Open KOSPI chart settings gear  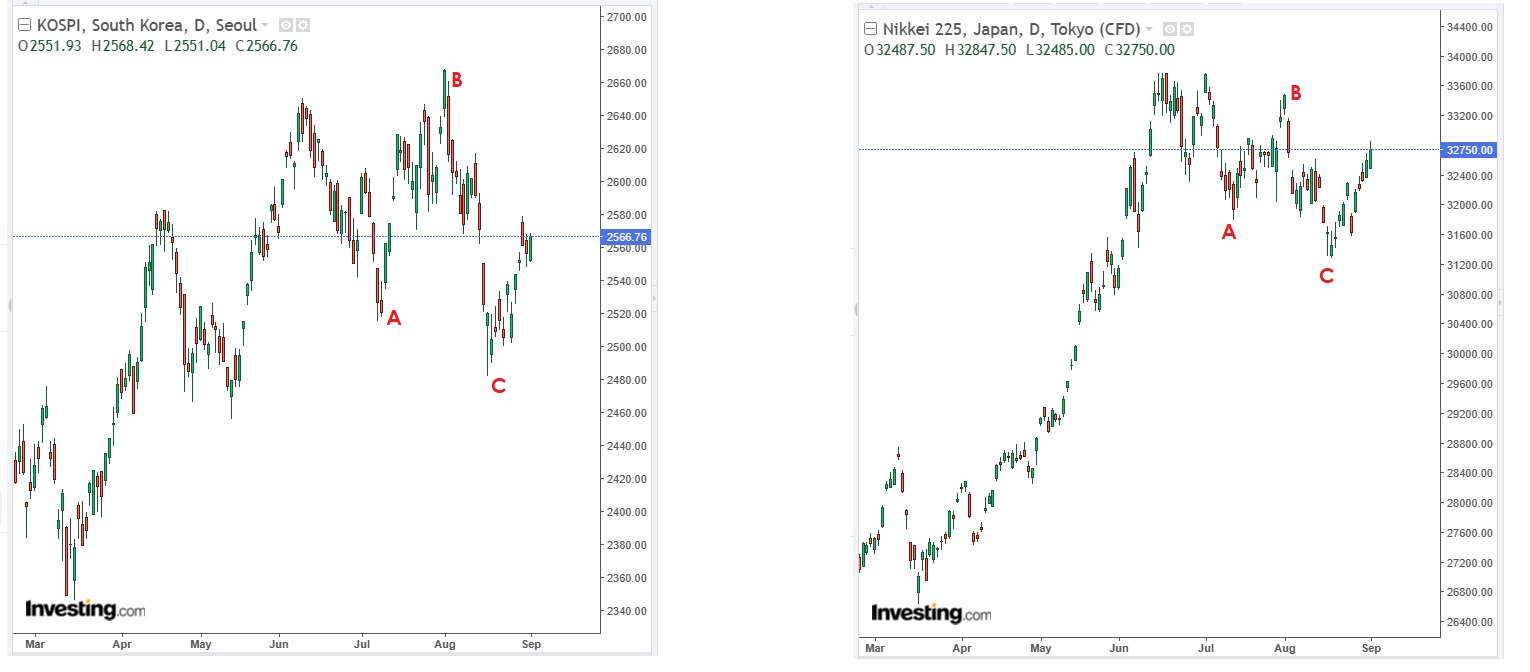pyautogui.click(x=303, y=25)
